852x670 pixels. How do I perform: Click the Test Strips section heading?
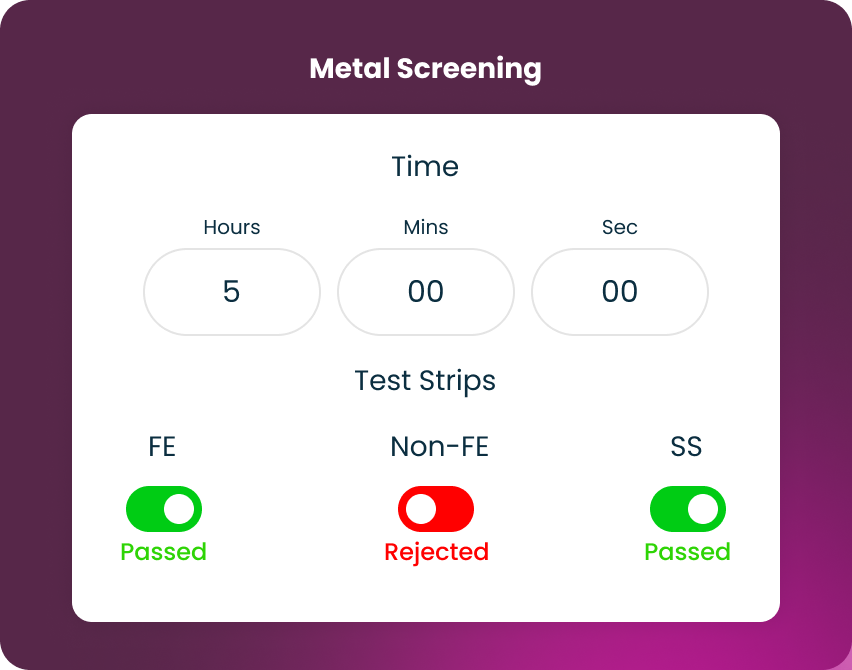pos(426,381)
